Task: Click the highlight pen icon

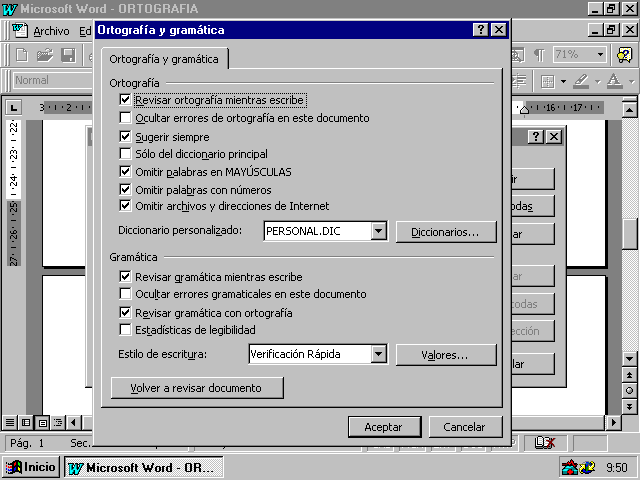Action: (x=581, y=81)
